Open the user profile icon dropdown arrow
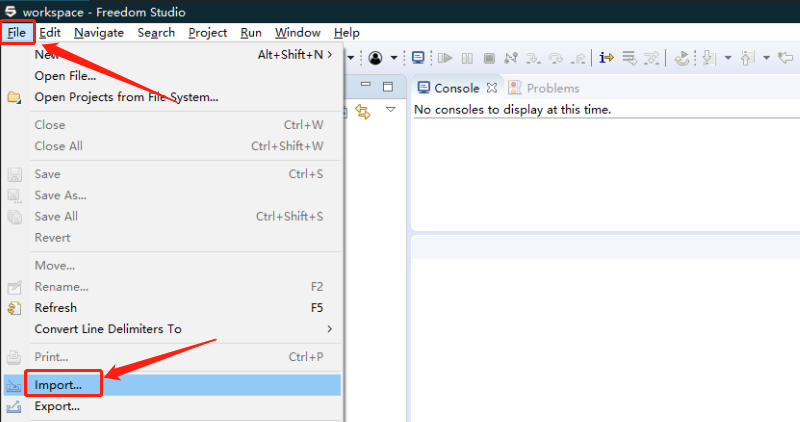This screenshot has width=800, height=422. 394,58
